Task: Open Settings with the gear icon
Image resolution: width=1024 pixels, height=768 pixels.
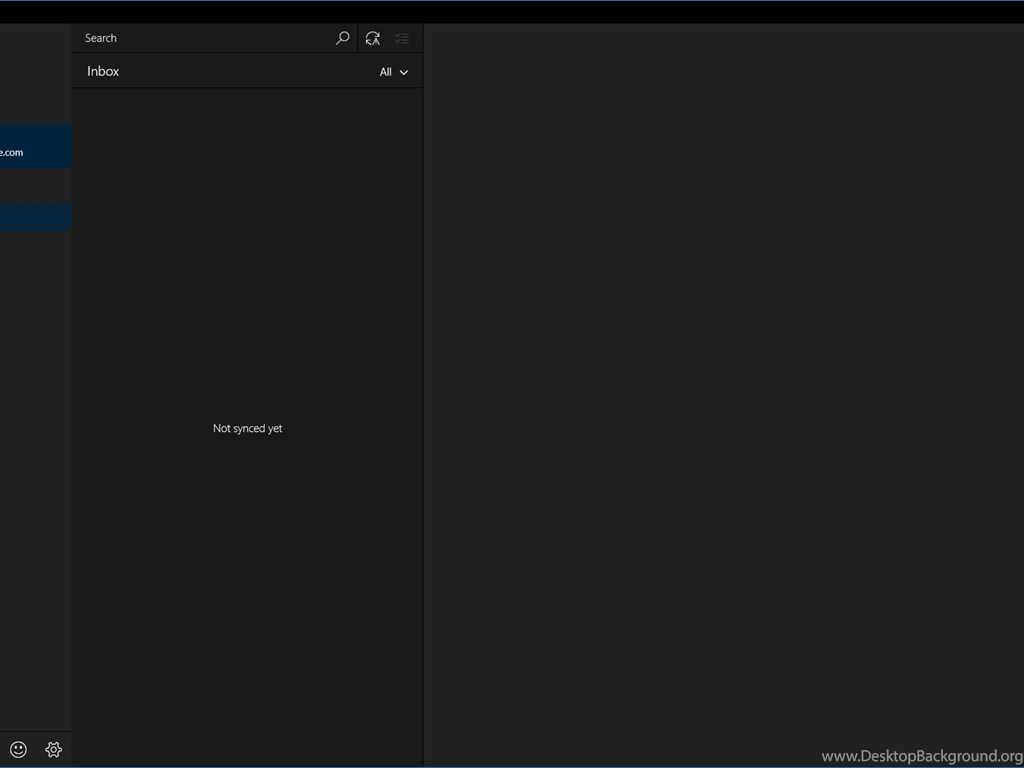Action: click(54, 749)
